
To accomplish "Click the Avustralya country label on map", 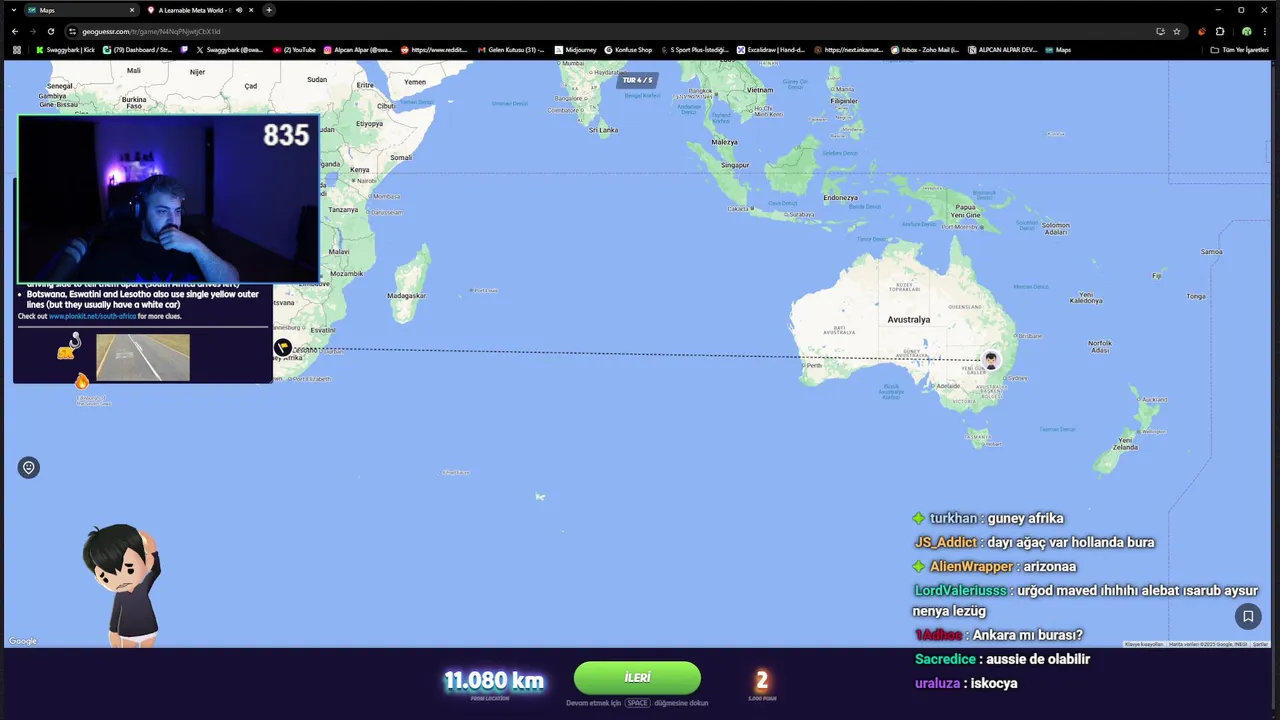I will (x=908, y=320).
